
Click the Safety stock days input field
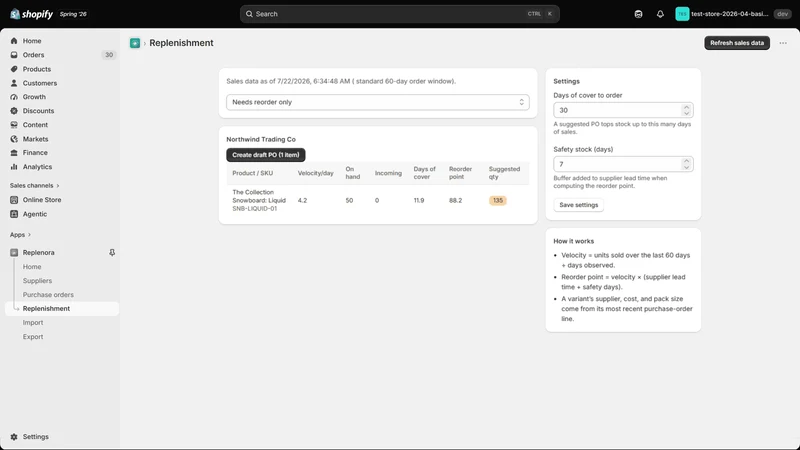click(x=623, y=164)
